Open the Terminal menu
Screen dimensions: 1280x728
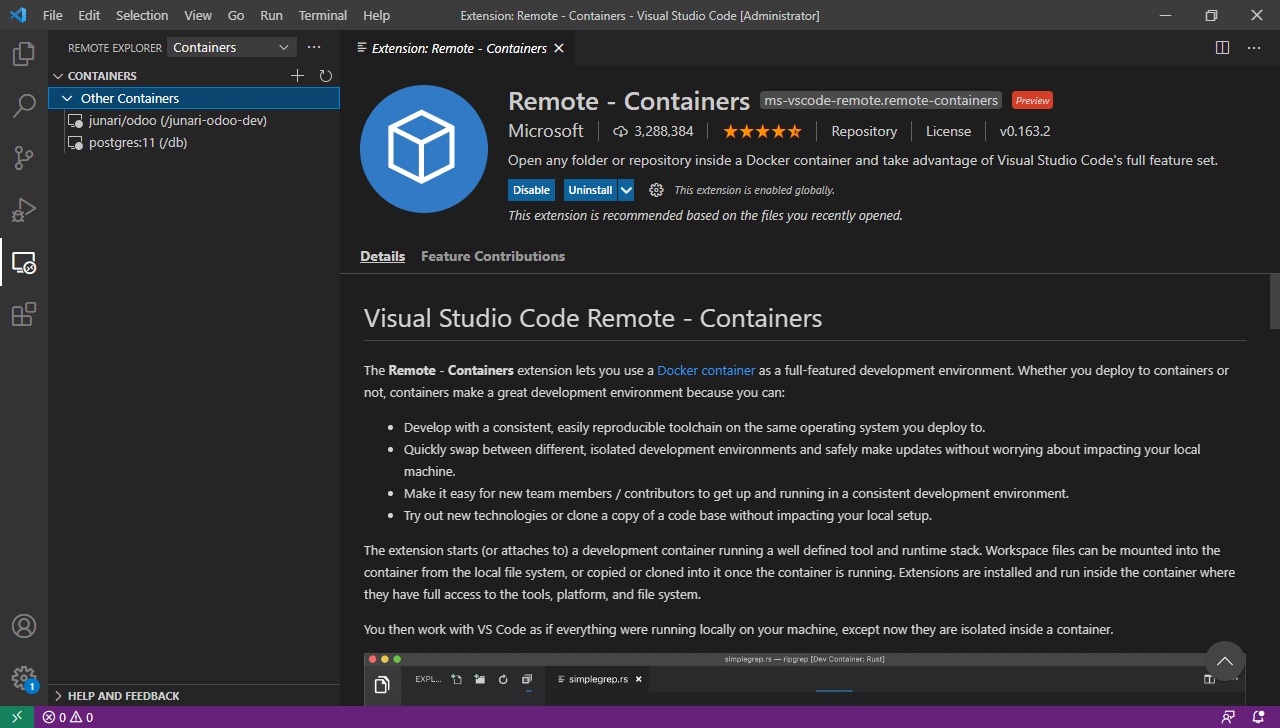pos(323,15)
